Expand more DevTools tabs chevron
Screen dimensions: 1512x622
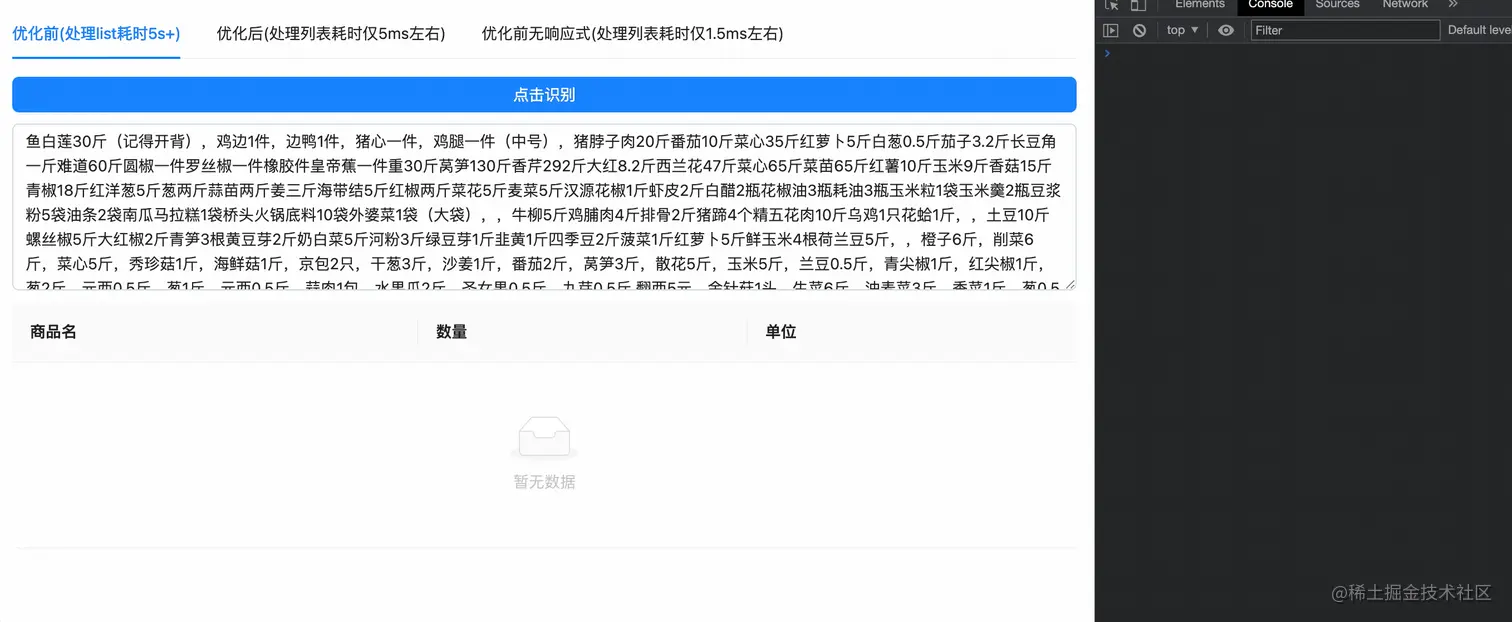coord(1453,4)
